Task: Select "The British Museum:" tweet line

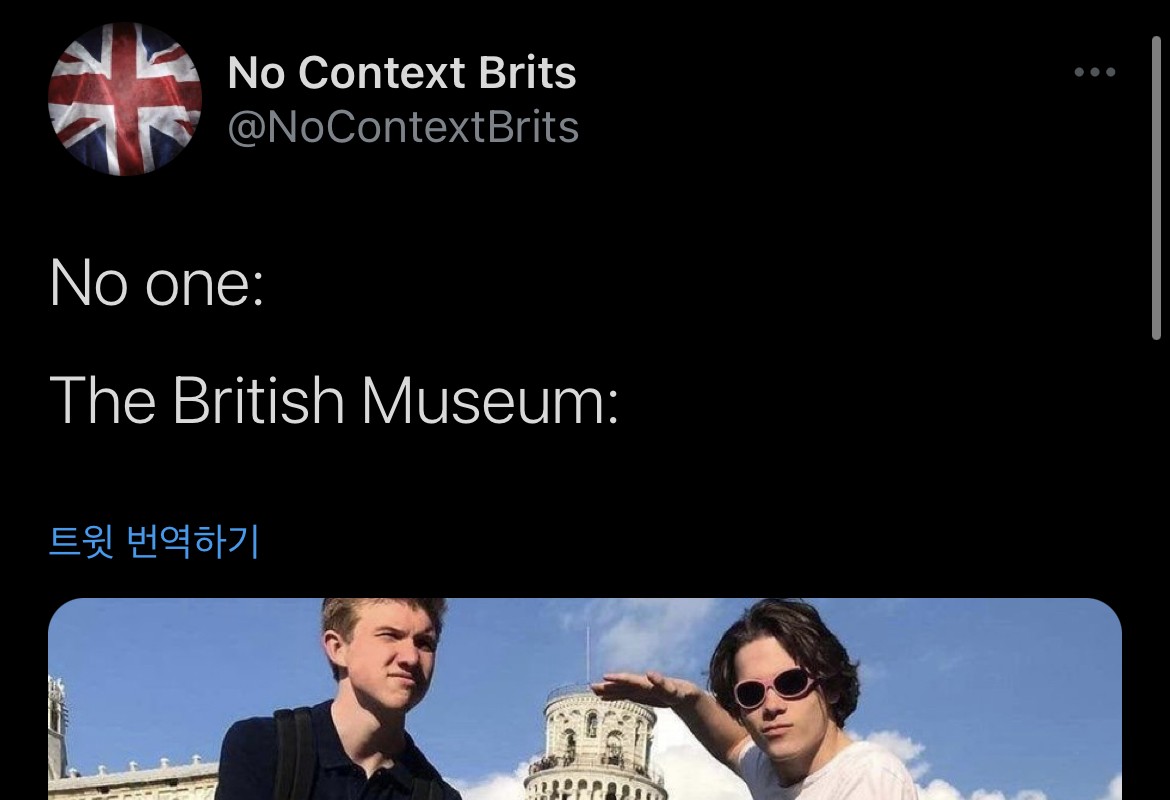Action: (333, 400)
